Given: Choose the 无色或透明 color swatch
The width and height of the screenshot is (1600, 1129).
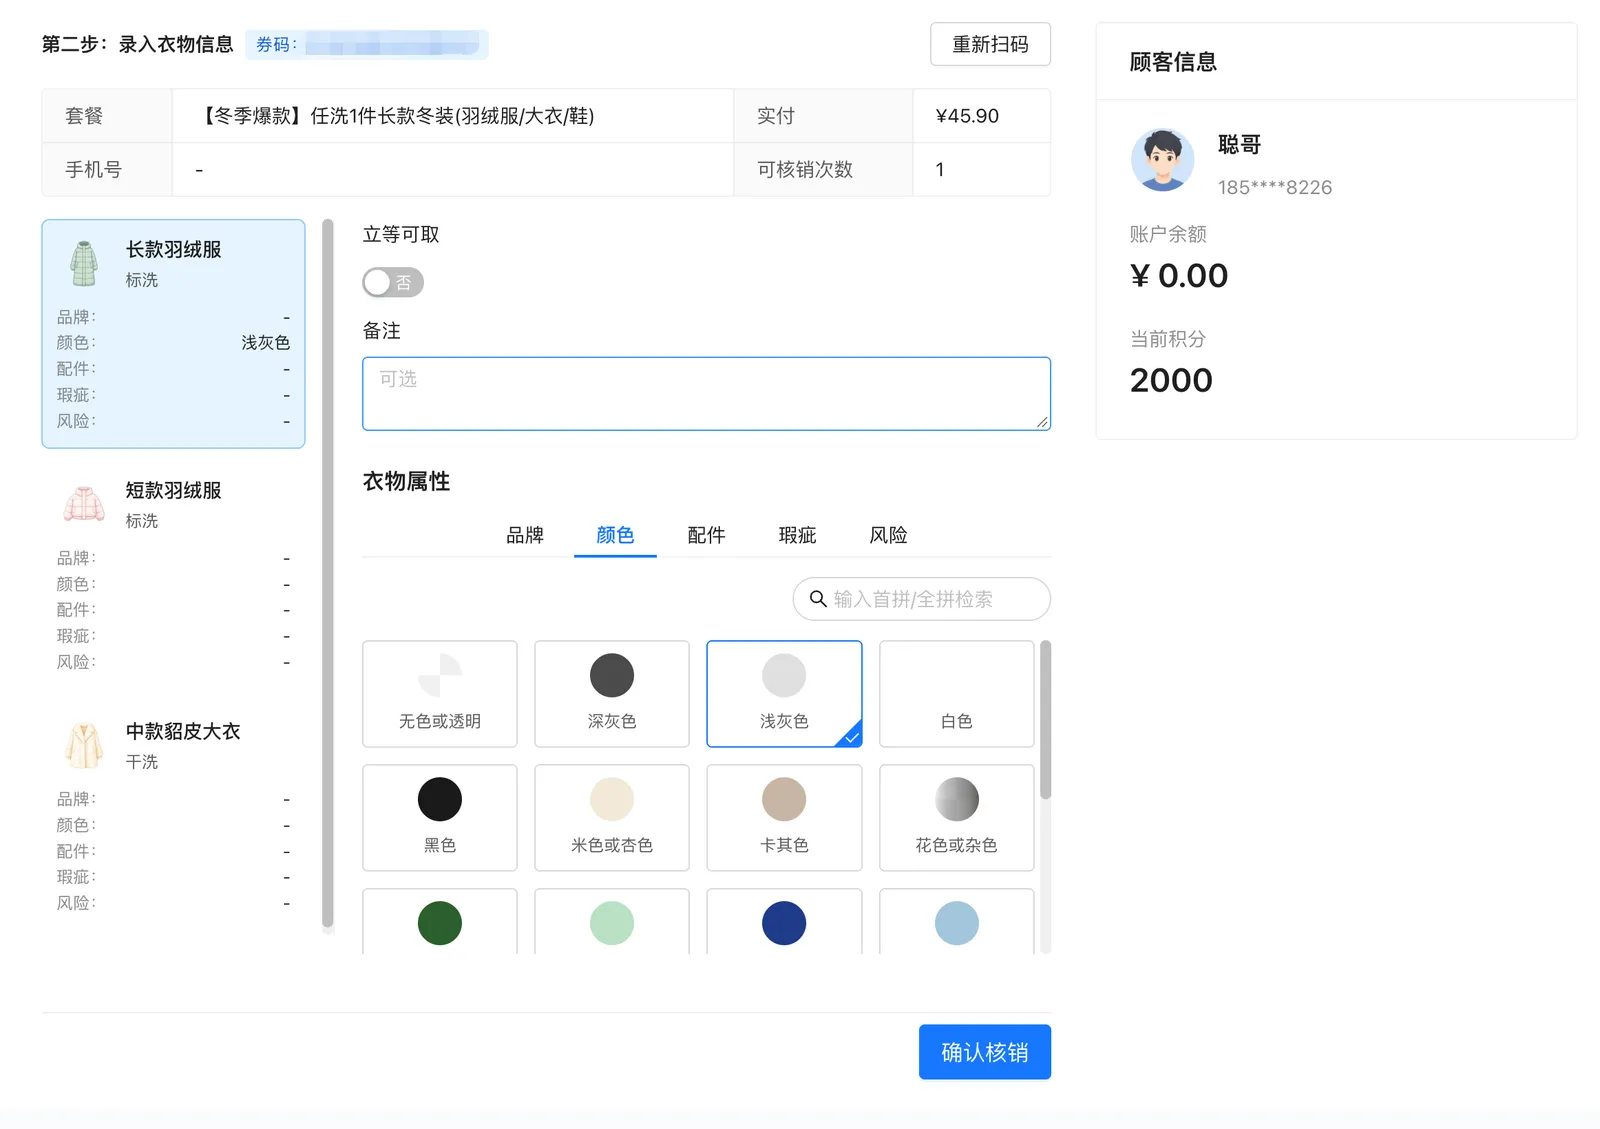Looking at the screenshot, I should tap(440, 694).
